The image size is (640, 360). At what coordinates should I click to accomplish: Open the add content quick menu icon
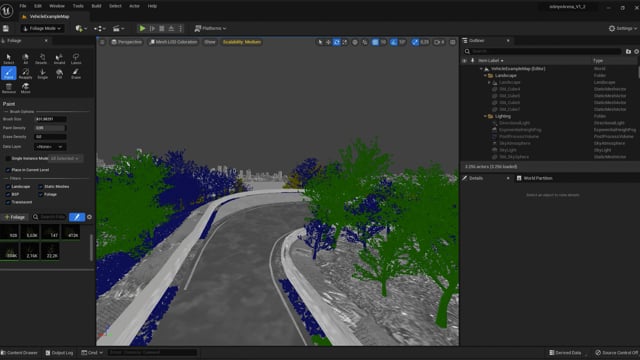[x=80, y=28]
